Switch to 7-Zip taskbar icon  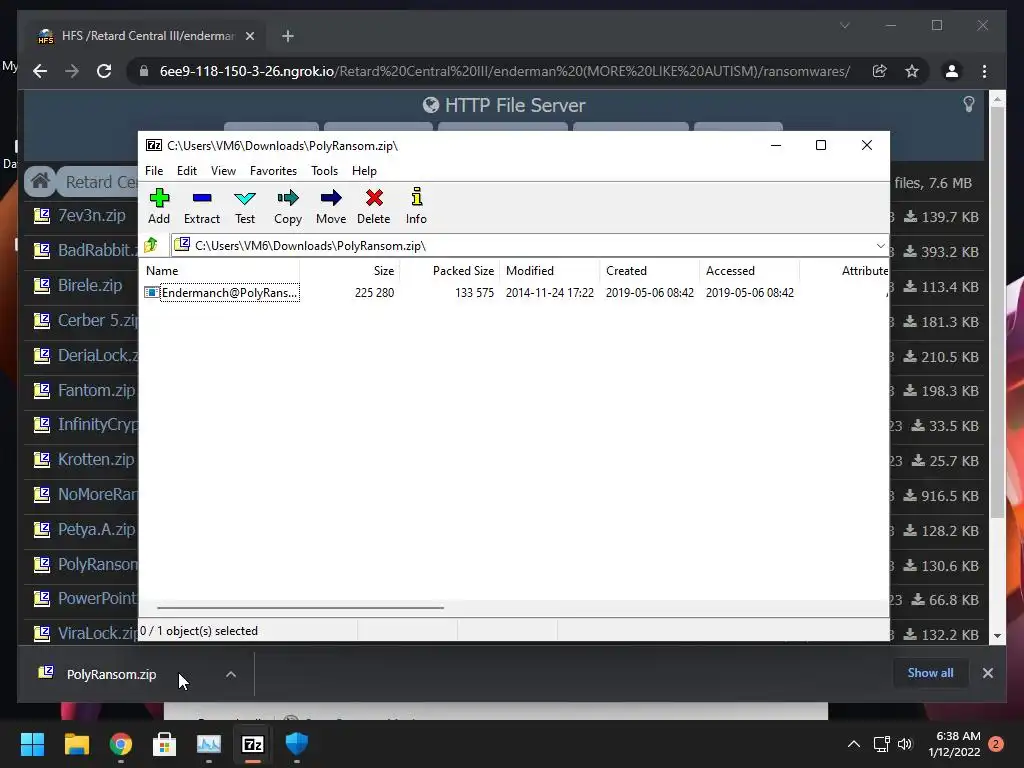253,744
